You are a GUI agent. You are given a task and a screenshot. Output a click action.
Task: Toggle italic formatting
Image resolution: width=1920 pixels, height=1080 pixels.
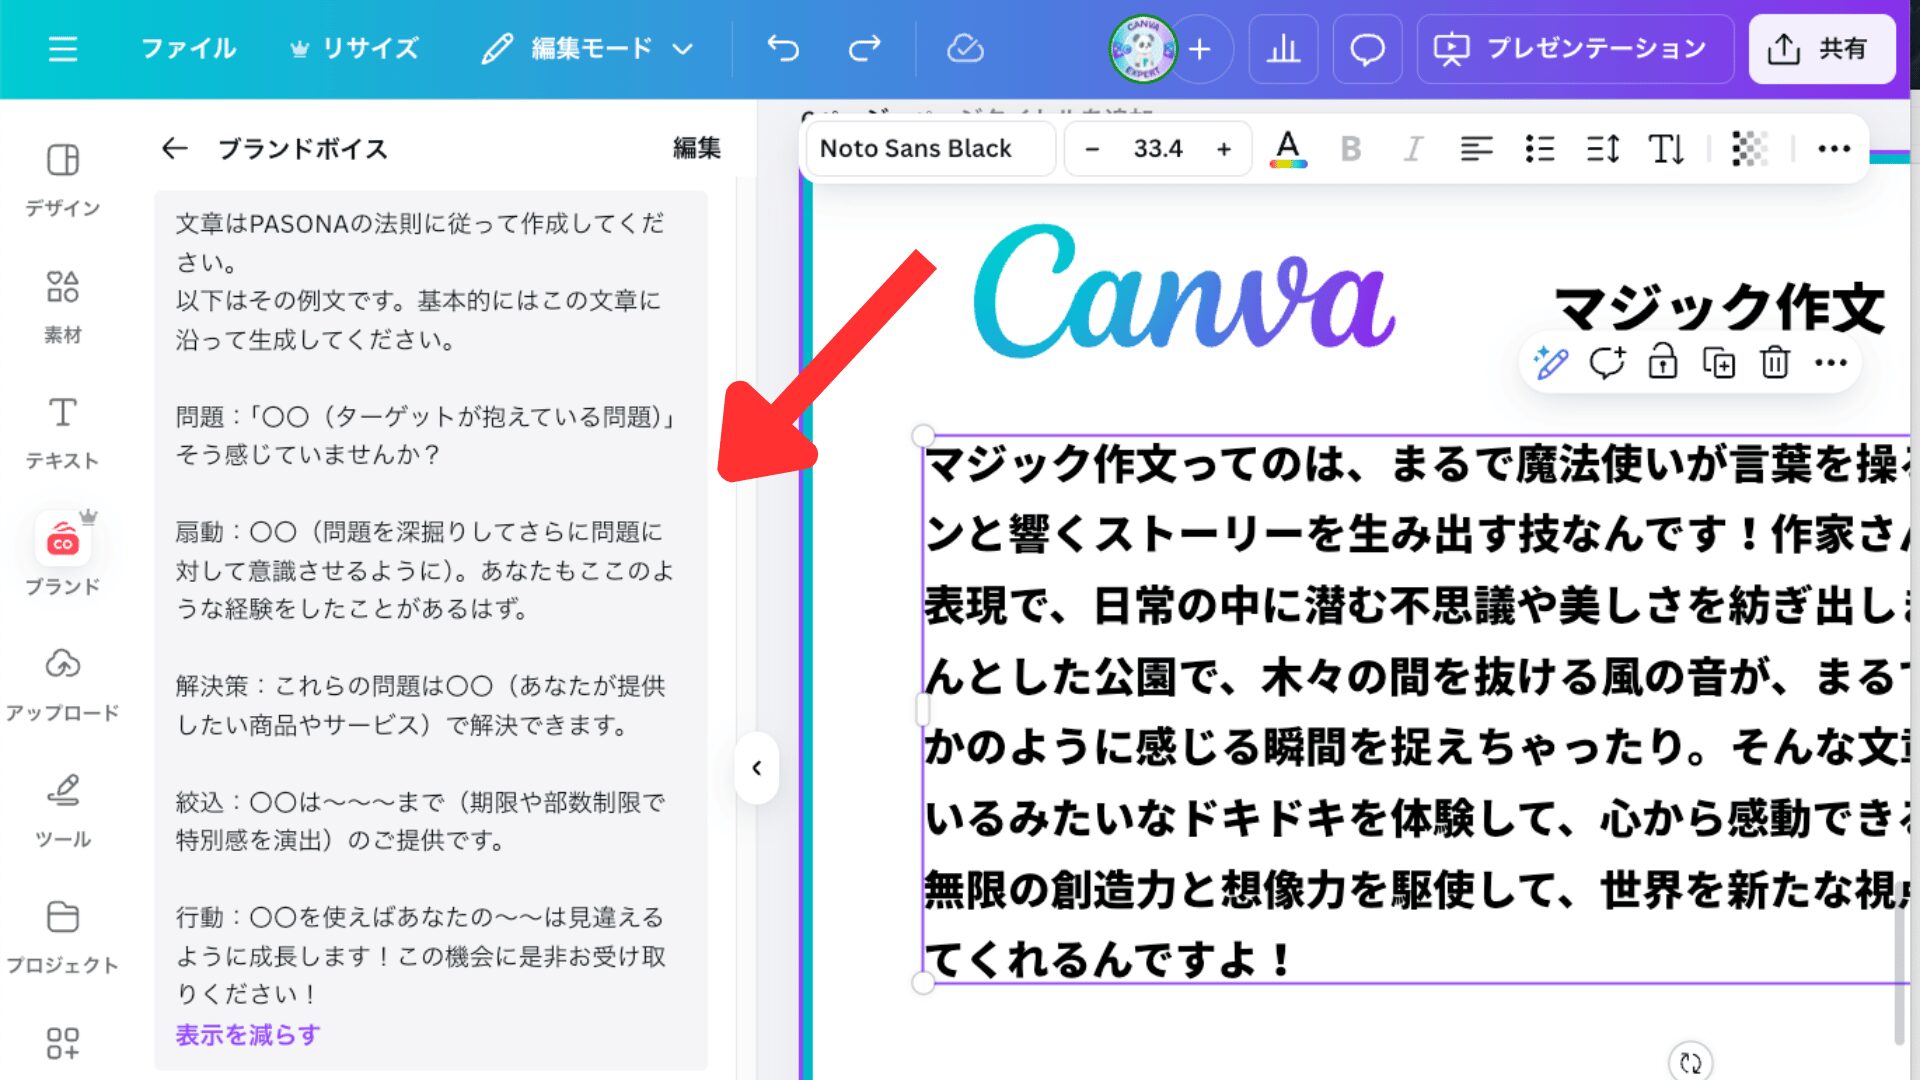click(1412, 149)
